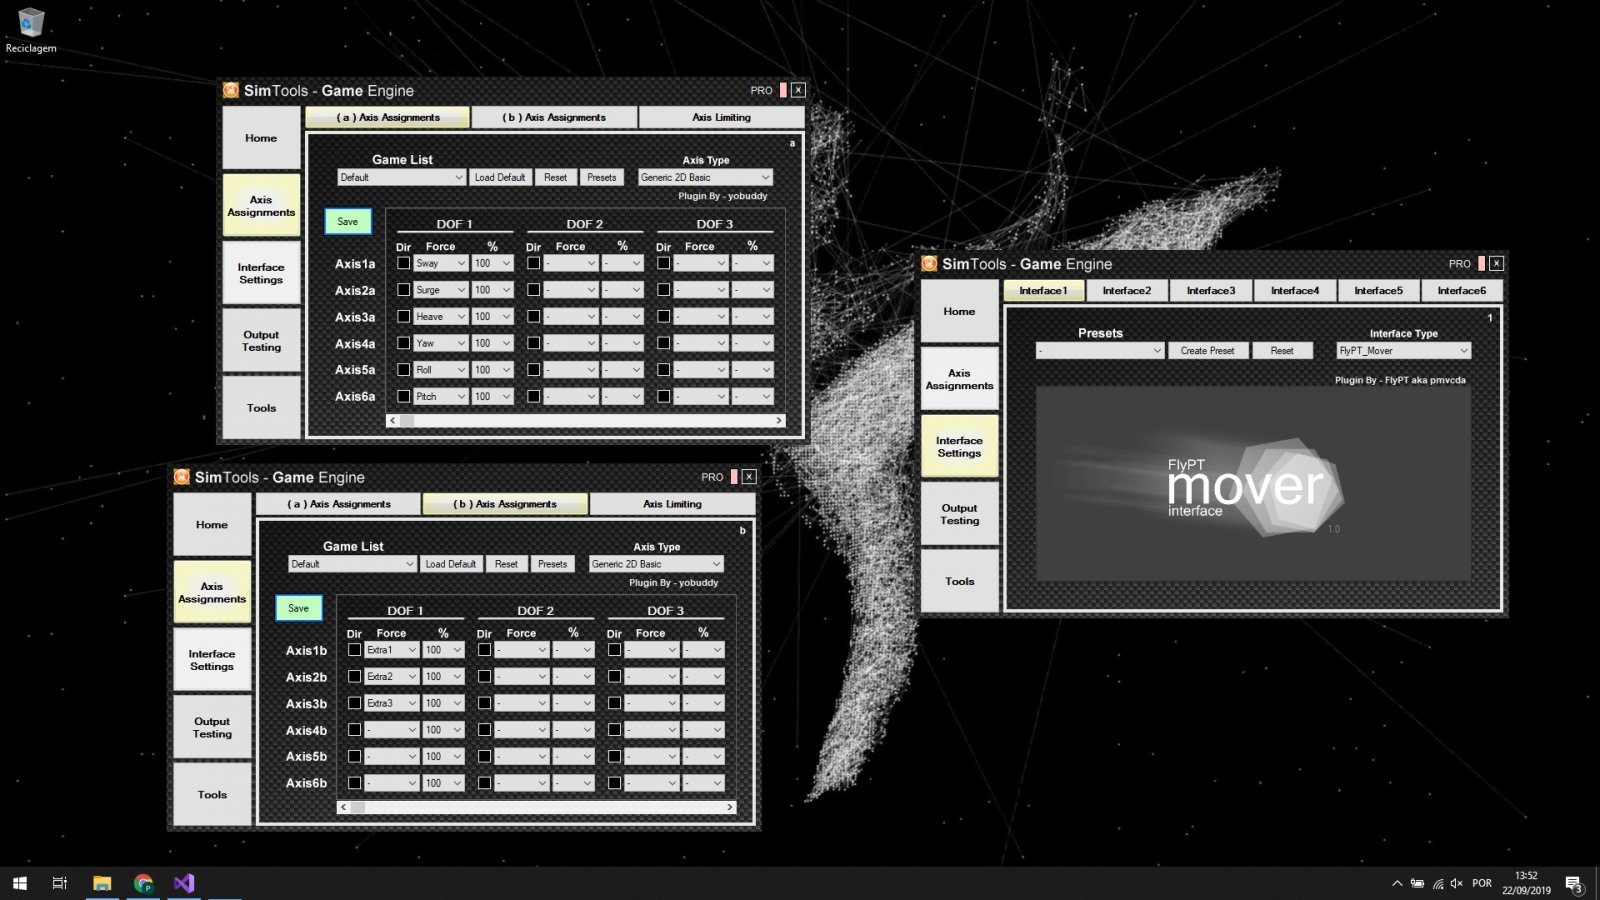
Task: Open the Visual Studio taskbar icon
Action: pos(184,883)
